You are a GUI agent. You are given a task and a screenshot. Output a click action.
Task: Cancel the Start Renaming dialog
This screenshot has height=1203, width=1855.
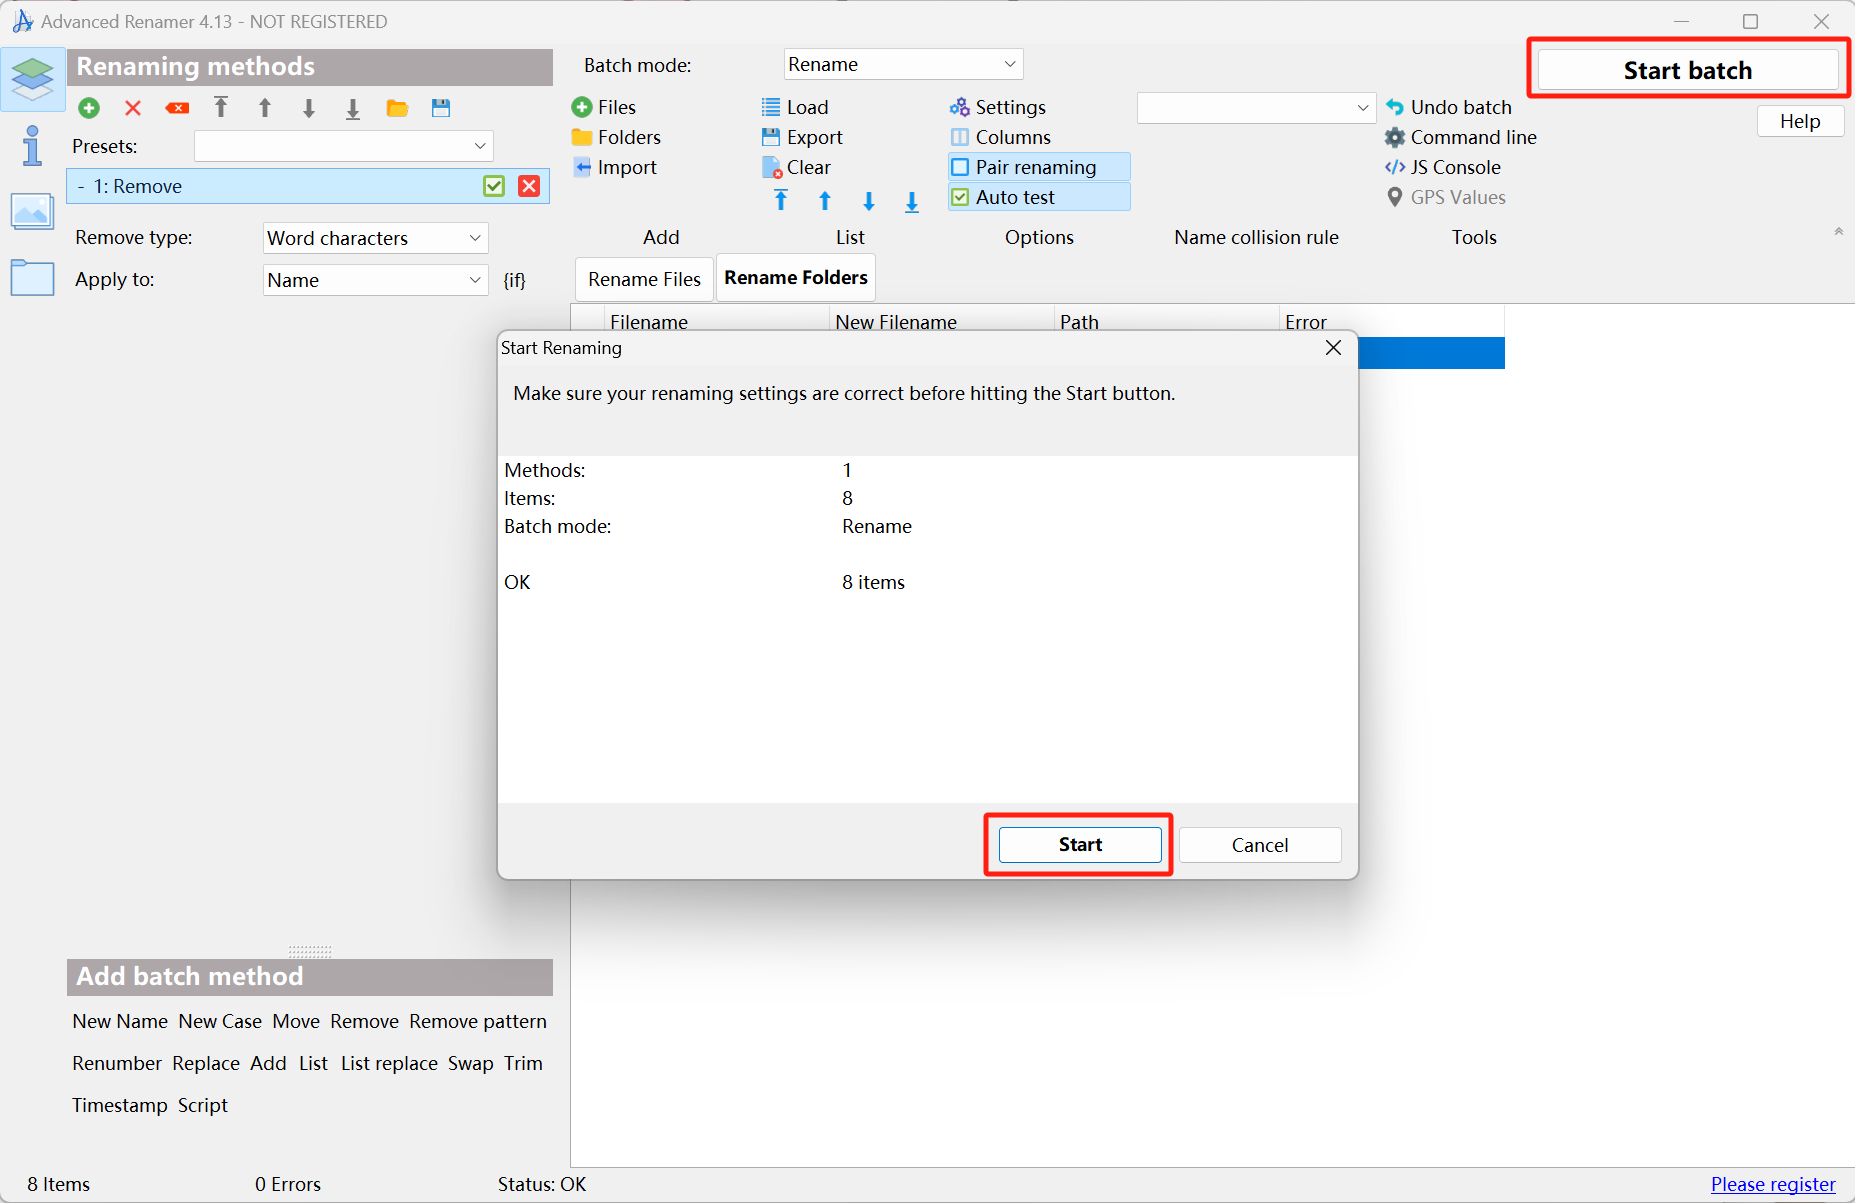pos(1259,845)
